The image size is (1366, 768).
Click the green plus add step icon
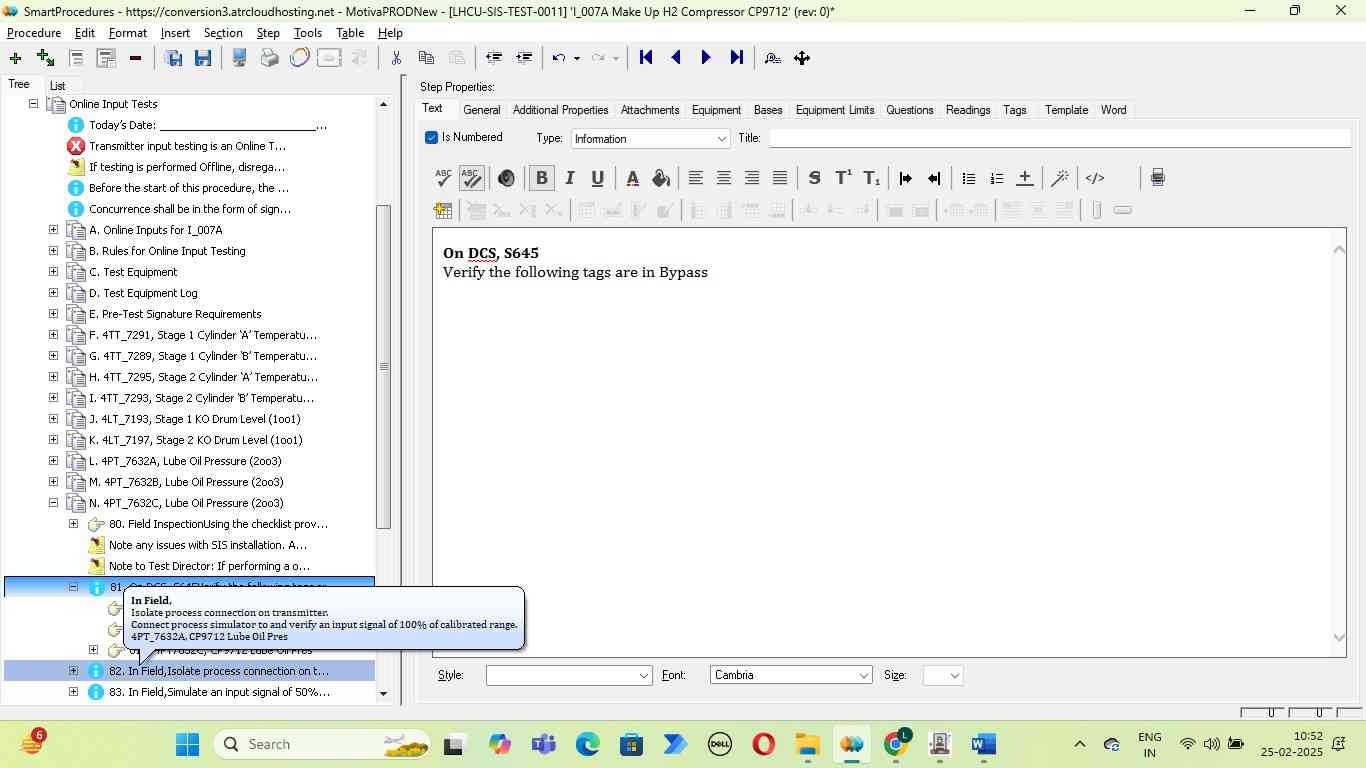[15, 58]
